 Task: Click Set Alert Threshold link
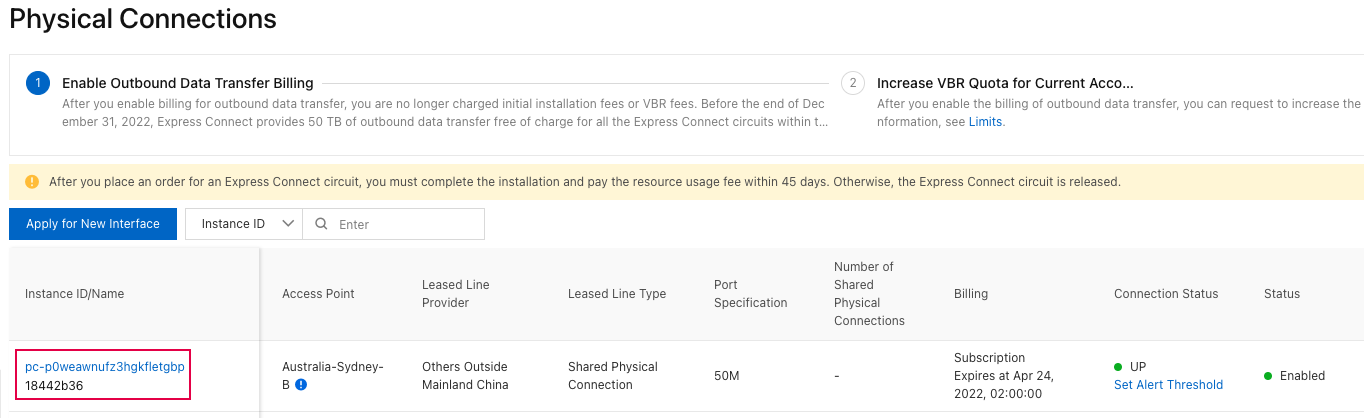[1168, 385]
